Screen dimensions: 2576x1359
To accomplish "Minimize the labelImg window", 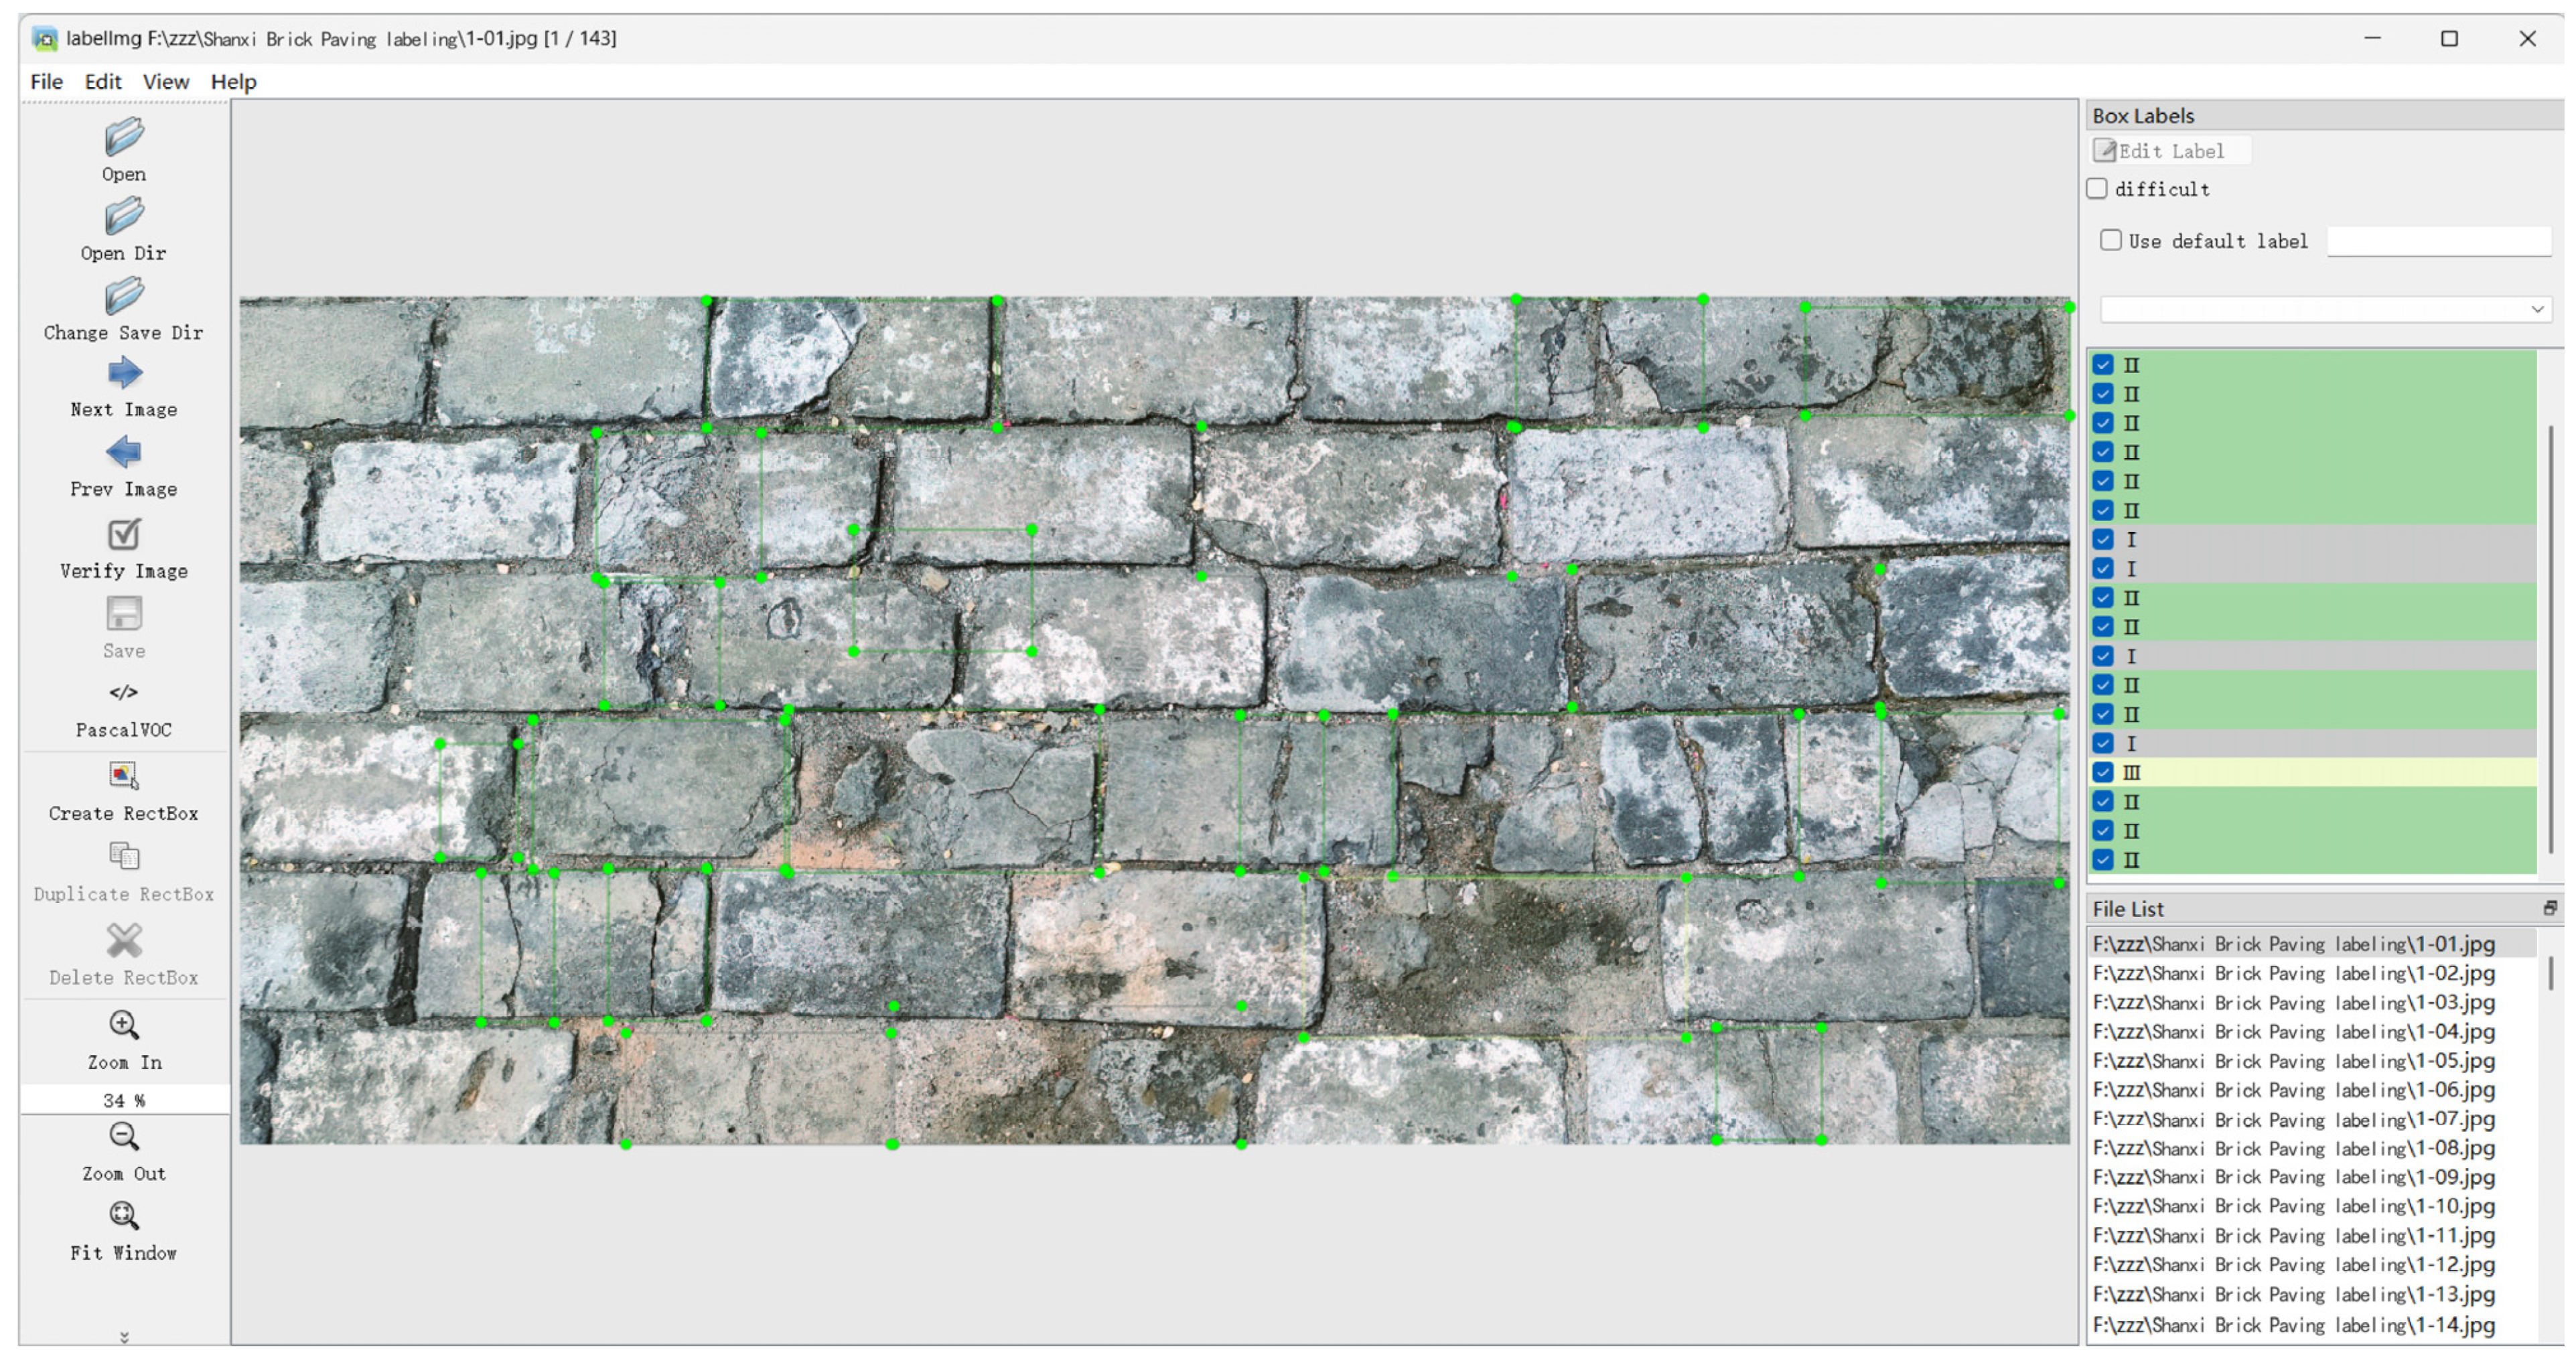I will pos(2372,39).
